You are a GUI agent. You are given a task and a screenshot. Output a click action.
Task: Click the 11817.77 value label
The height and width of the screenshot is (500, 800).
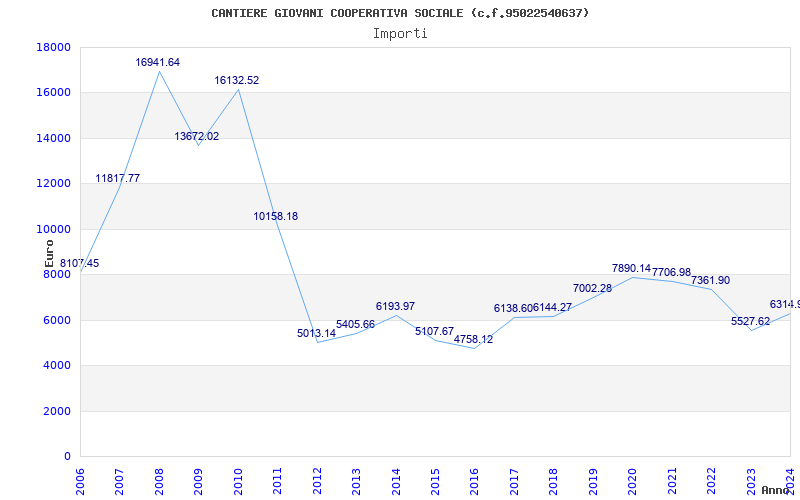[118, 178]
